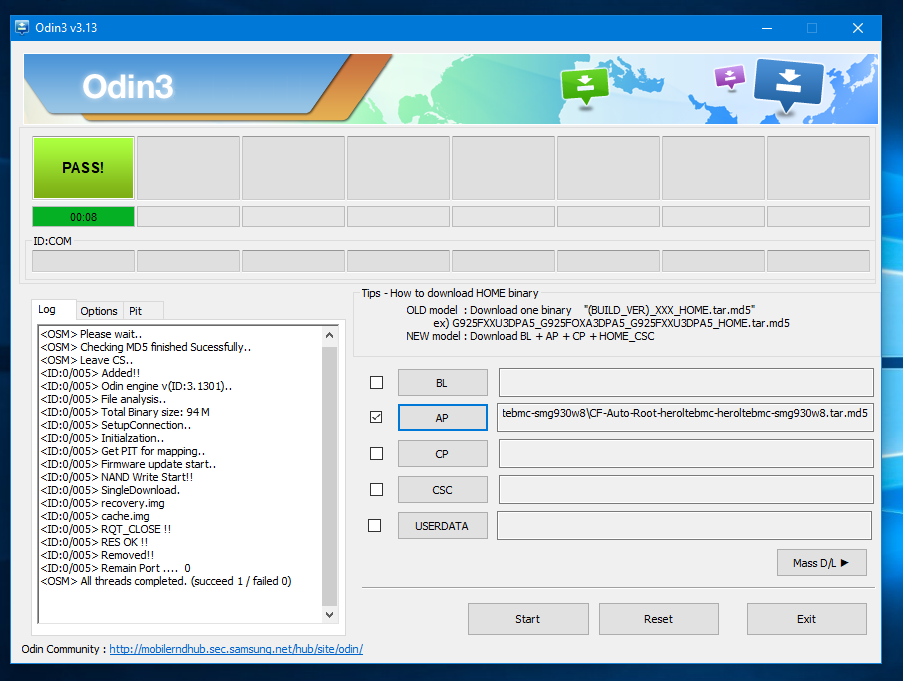Click the USERDATA file browse button
Viewport: 903px width, 681px height.
442,526
